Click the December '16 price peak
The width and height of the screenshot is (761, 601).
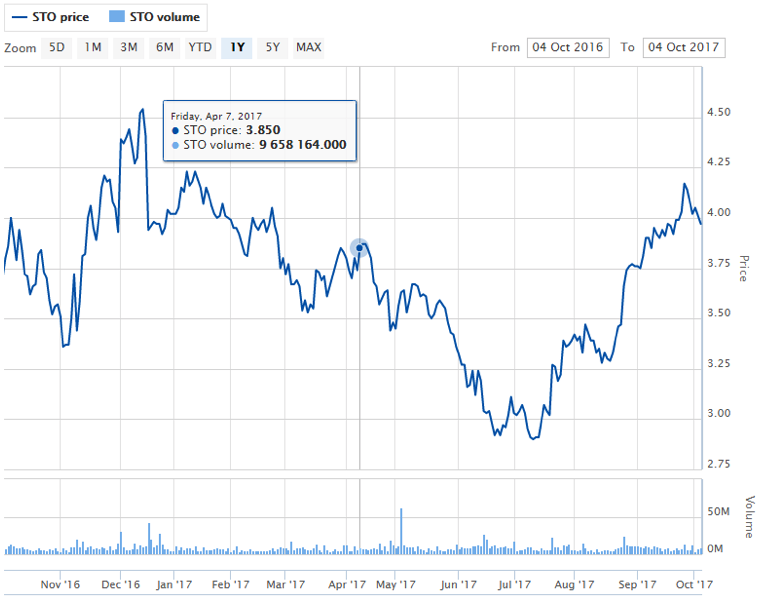pos(142,109)
